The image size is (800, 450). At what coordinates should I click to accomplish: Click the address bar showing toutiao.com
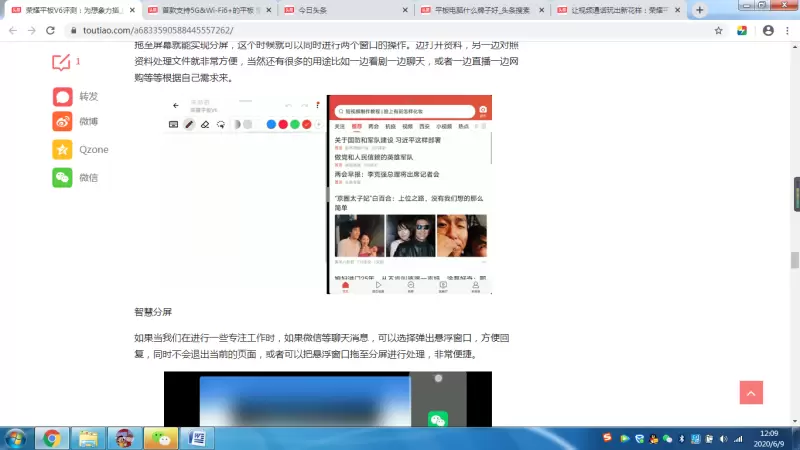(x=400, y=30)
